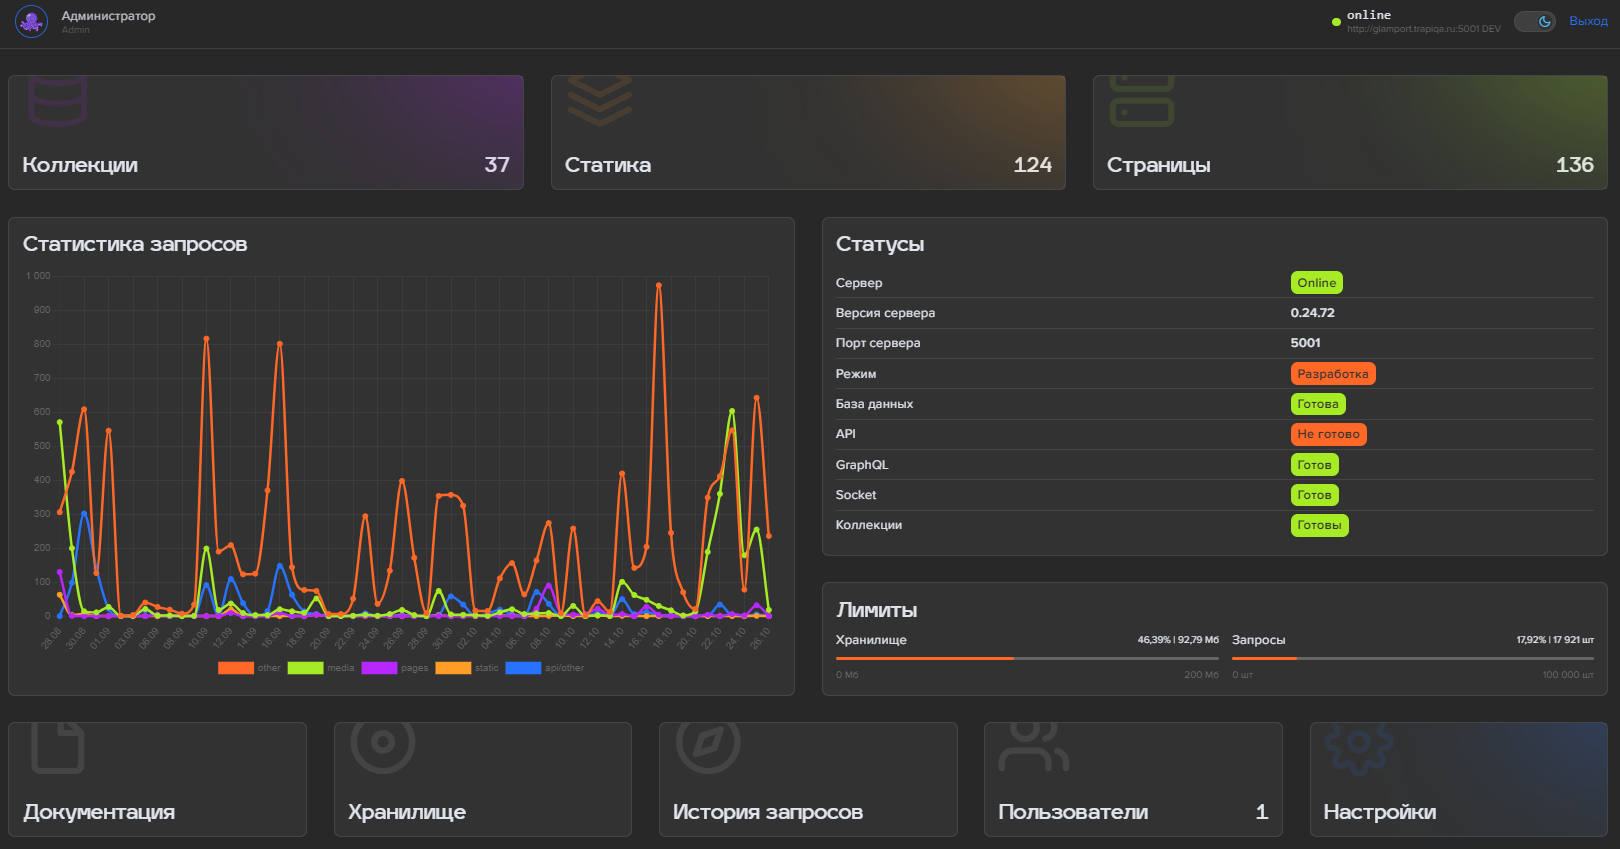Click the Хранилище storage limit bar
This screenshot has width=1620, height=849.
point(1027,658)
